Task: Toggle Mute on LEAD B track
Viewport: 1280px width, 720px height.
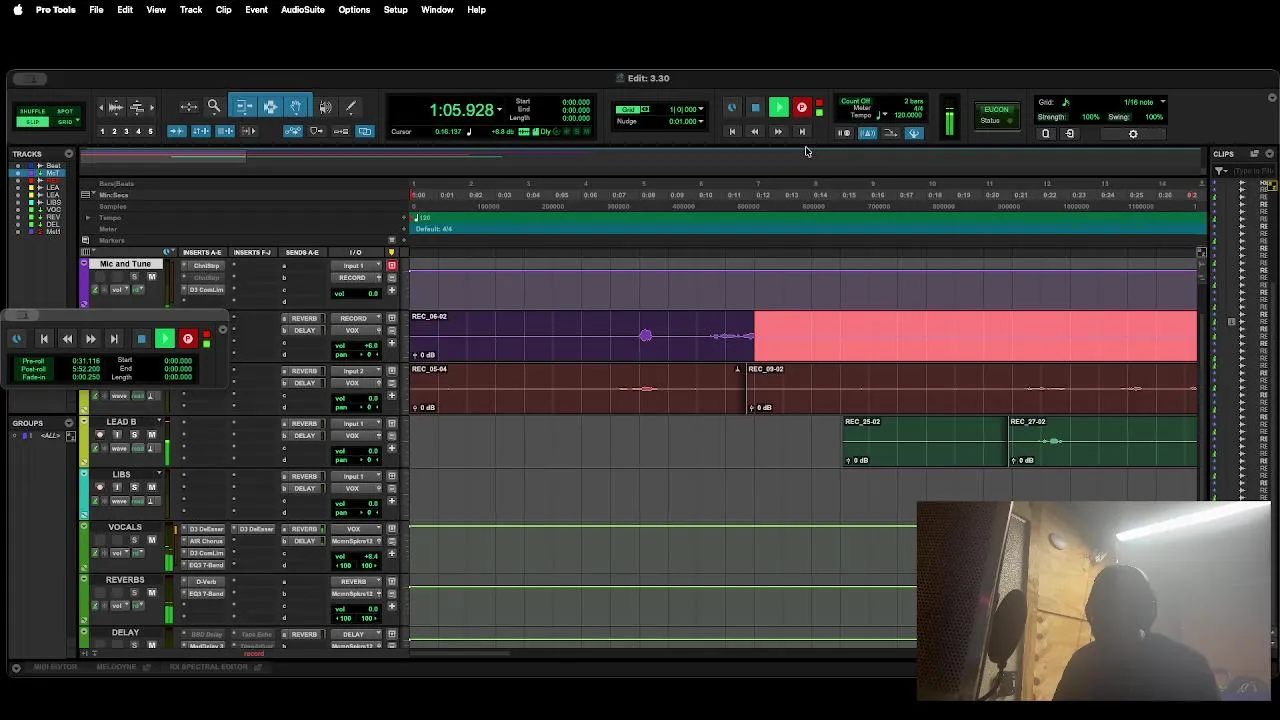Action: pos(152,435)
